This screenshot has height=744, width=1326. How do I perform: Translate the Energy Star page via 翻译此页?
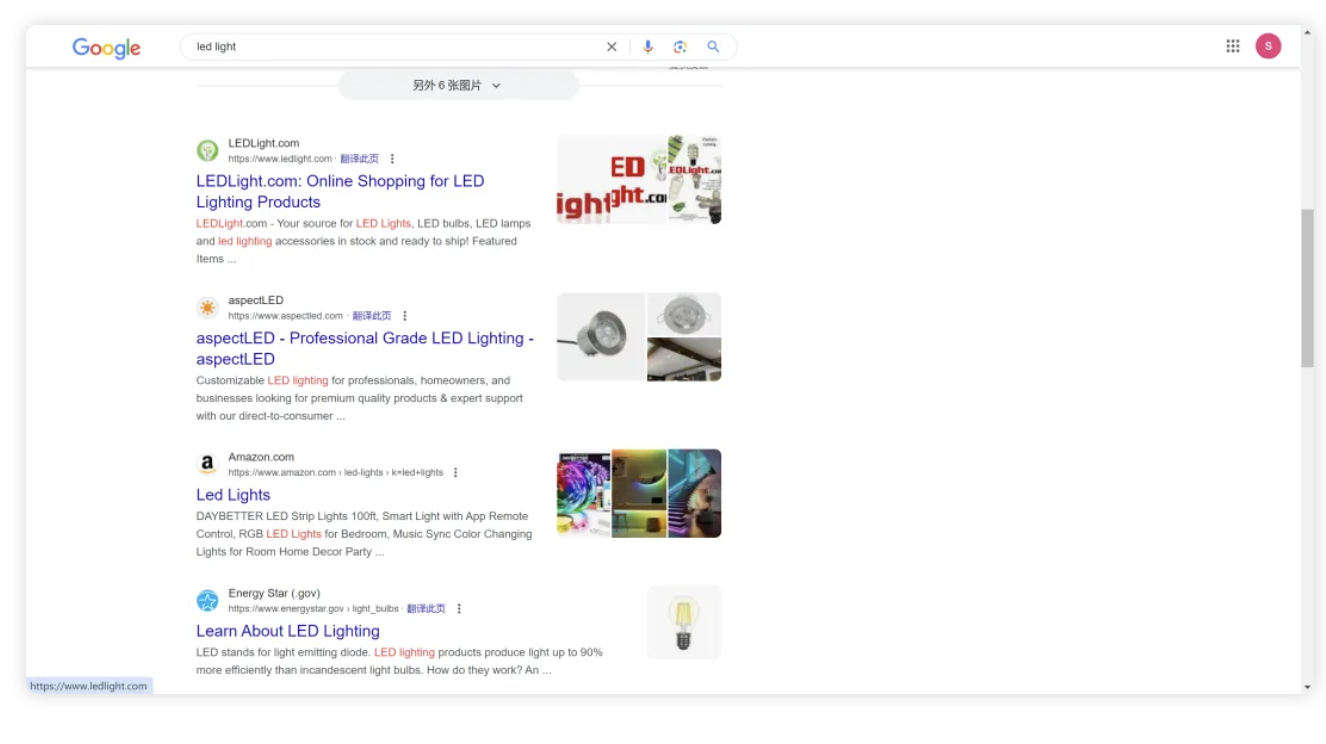click(x=426, y=609)
